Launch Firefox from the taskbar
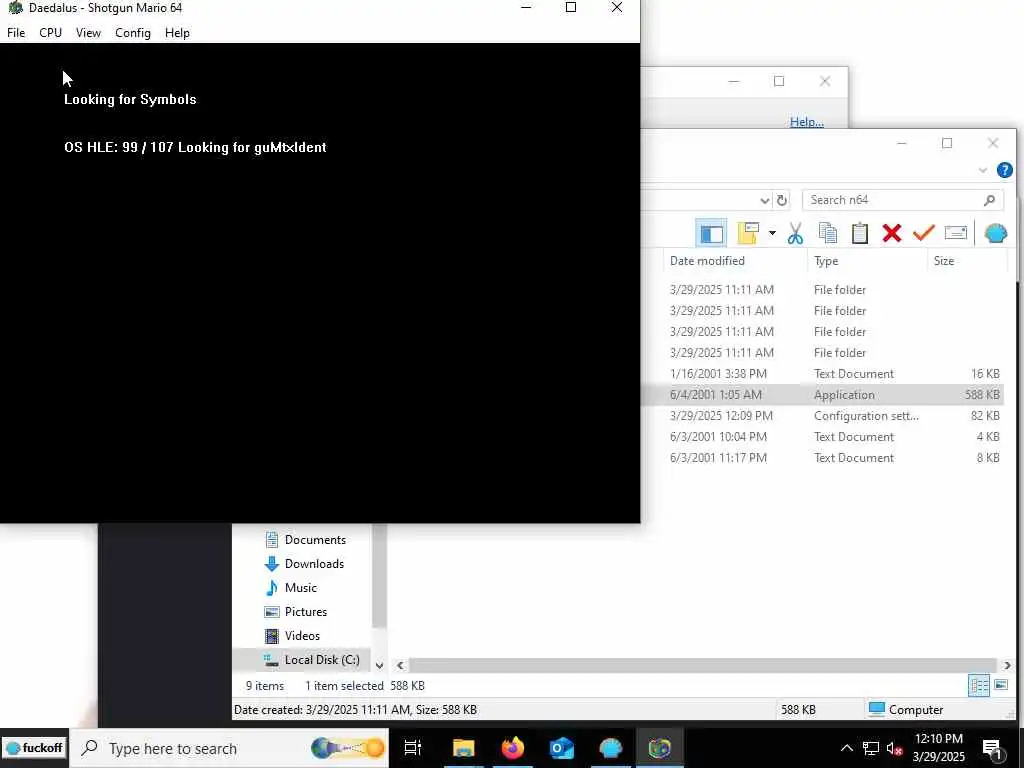Image resolution: width=1024 pixels, height=768 pixels. click(513, 748)
